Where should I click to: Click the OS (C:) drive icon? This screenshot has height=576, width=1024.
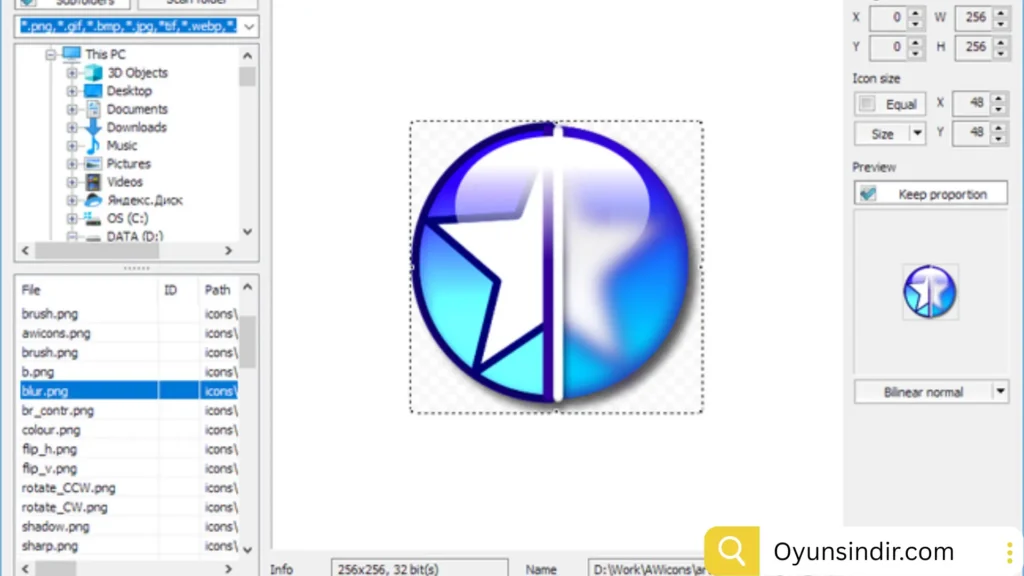pyautogui.click(x=91, y=218)
